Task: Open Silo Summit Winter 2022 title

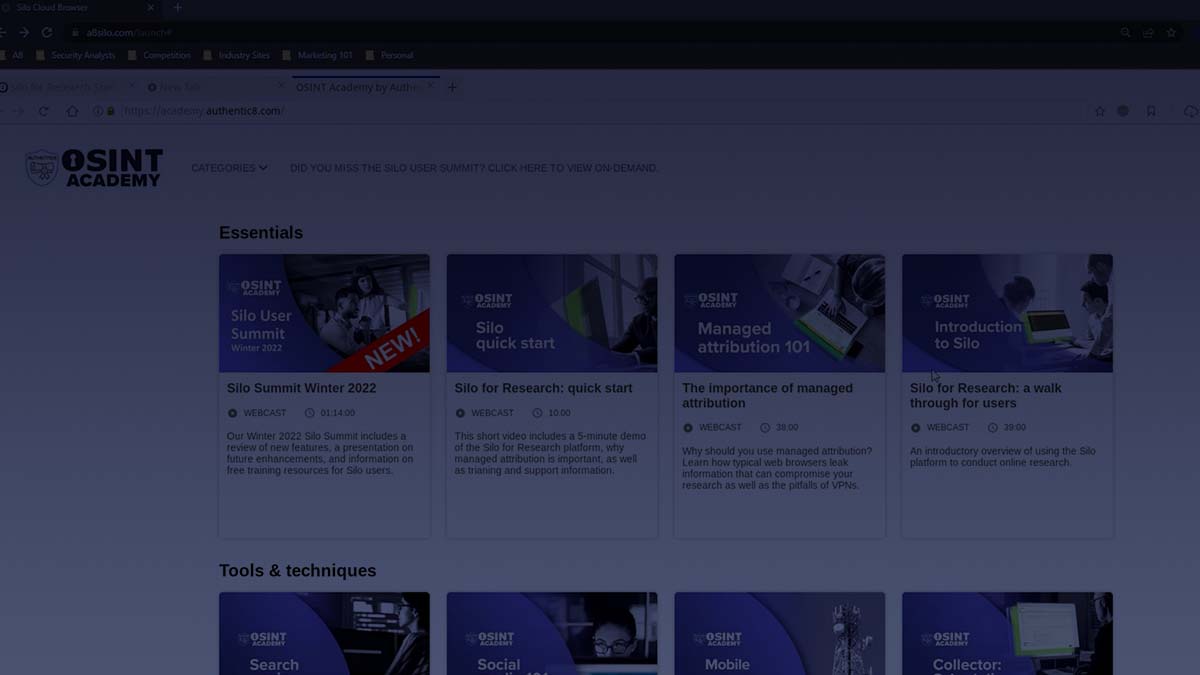Action: coord(301,388)
